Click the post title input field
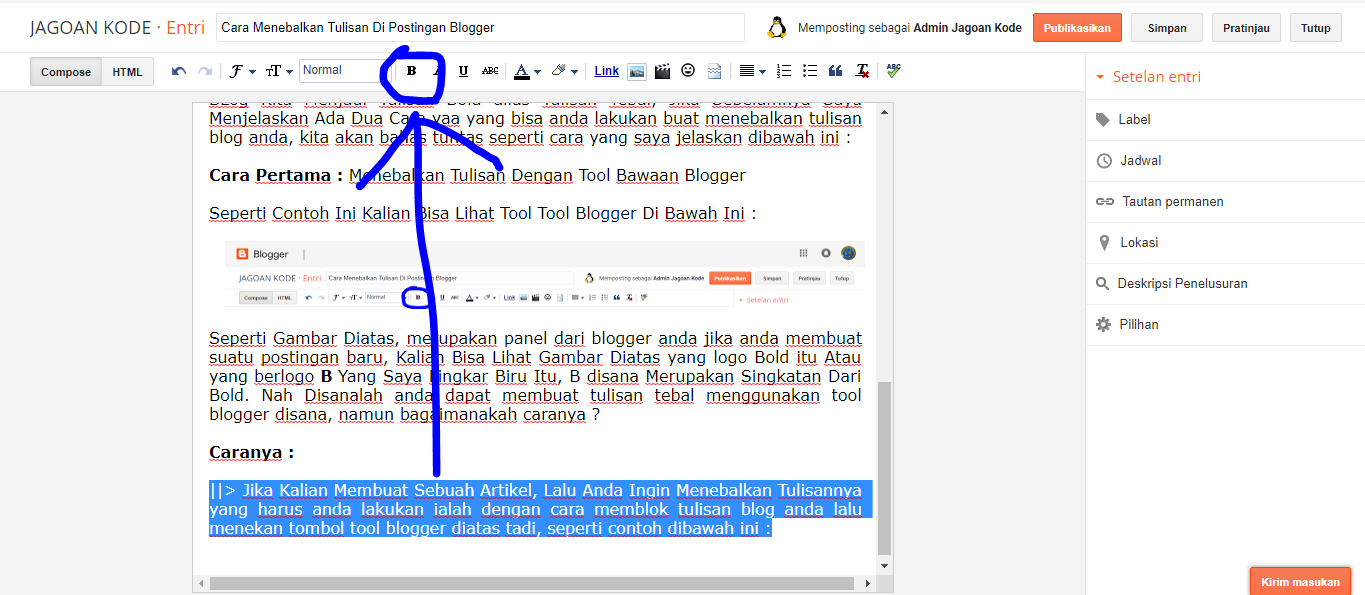The height and width of the screenshot is (595, 1365). click(x=480, y=27)
